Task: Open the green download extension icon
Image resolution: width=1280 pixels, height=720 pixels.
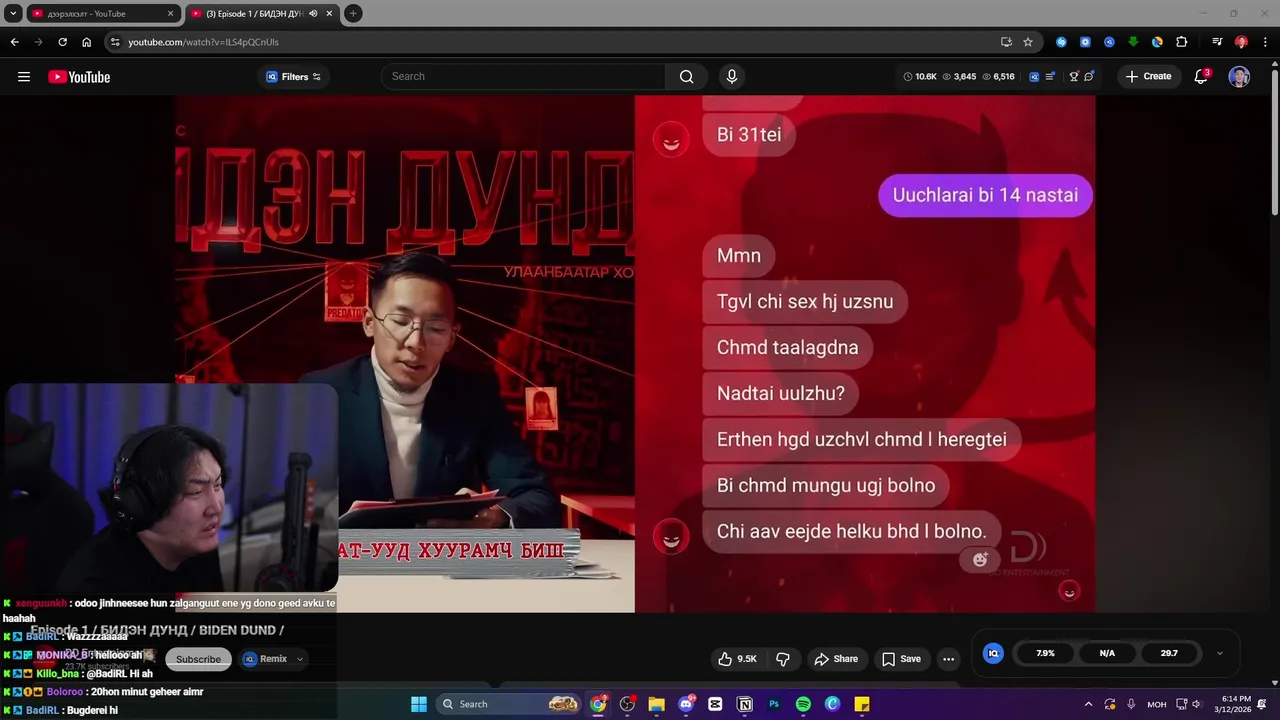Action: pyautogui.click(x=1133, y=42)
